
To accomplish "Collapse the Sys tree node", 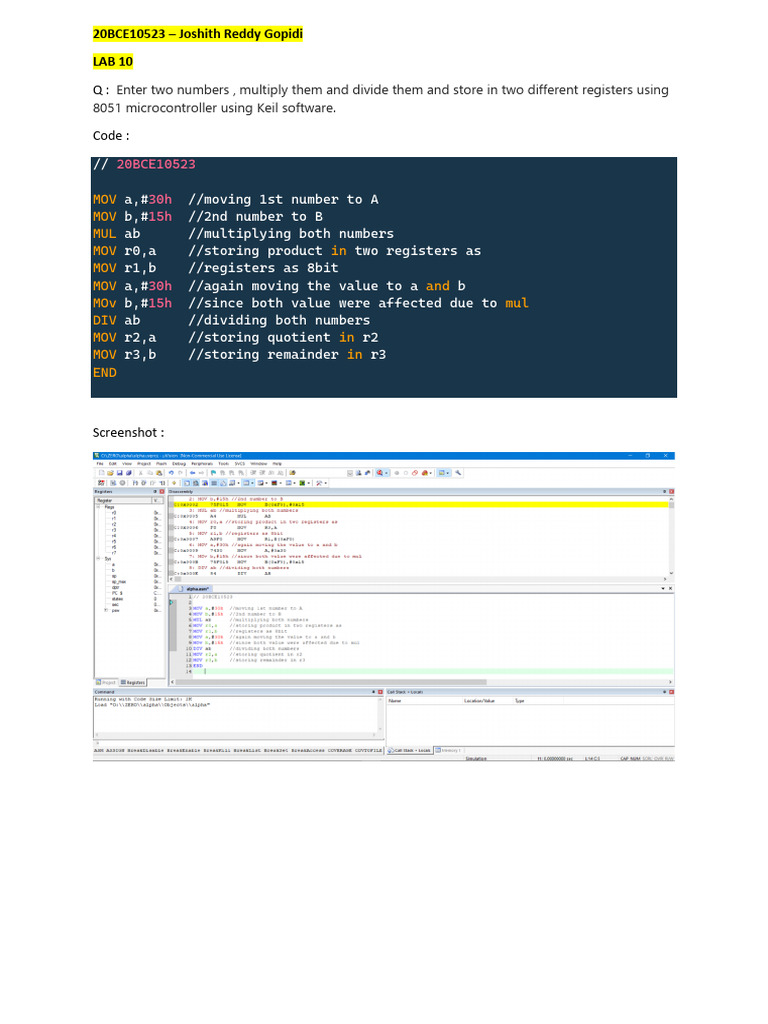I will pyautogui.click(x=98, y=559).
